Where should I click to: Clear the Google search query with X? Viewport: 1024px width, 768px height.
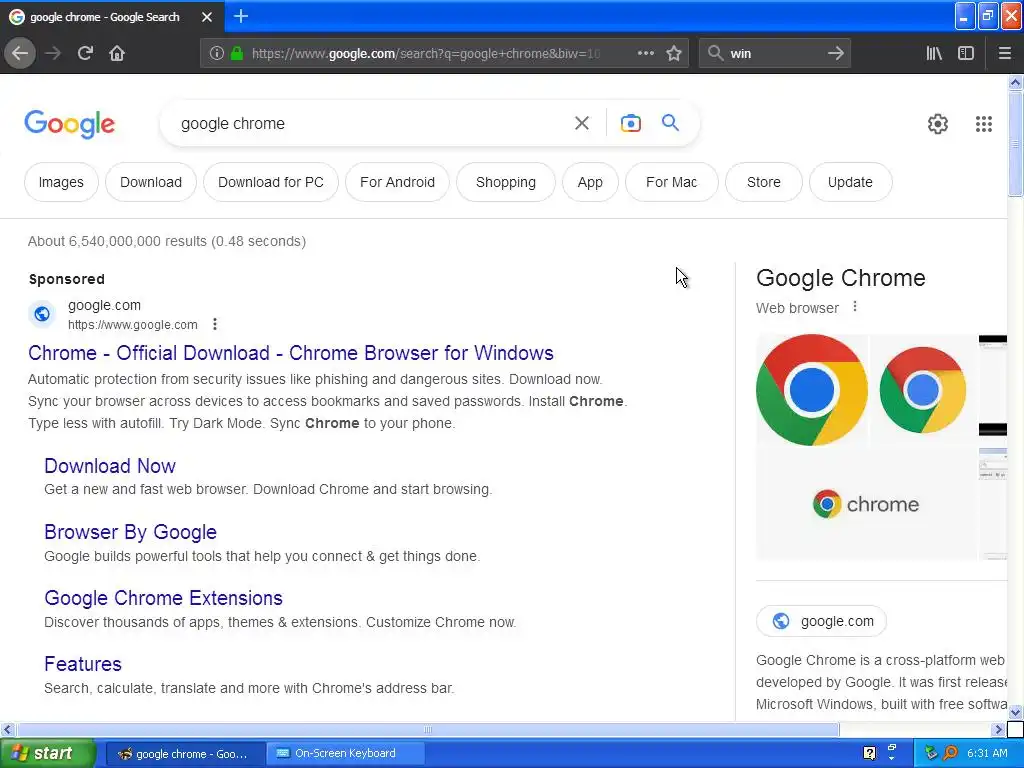[581, 123]
